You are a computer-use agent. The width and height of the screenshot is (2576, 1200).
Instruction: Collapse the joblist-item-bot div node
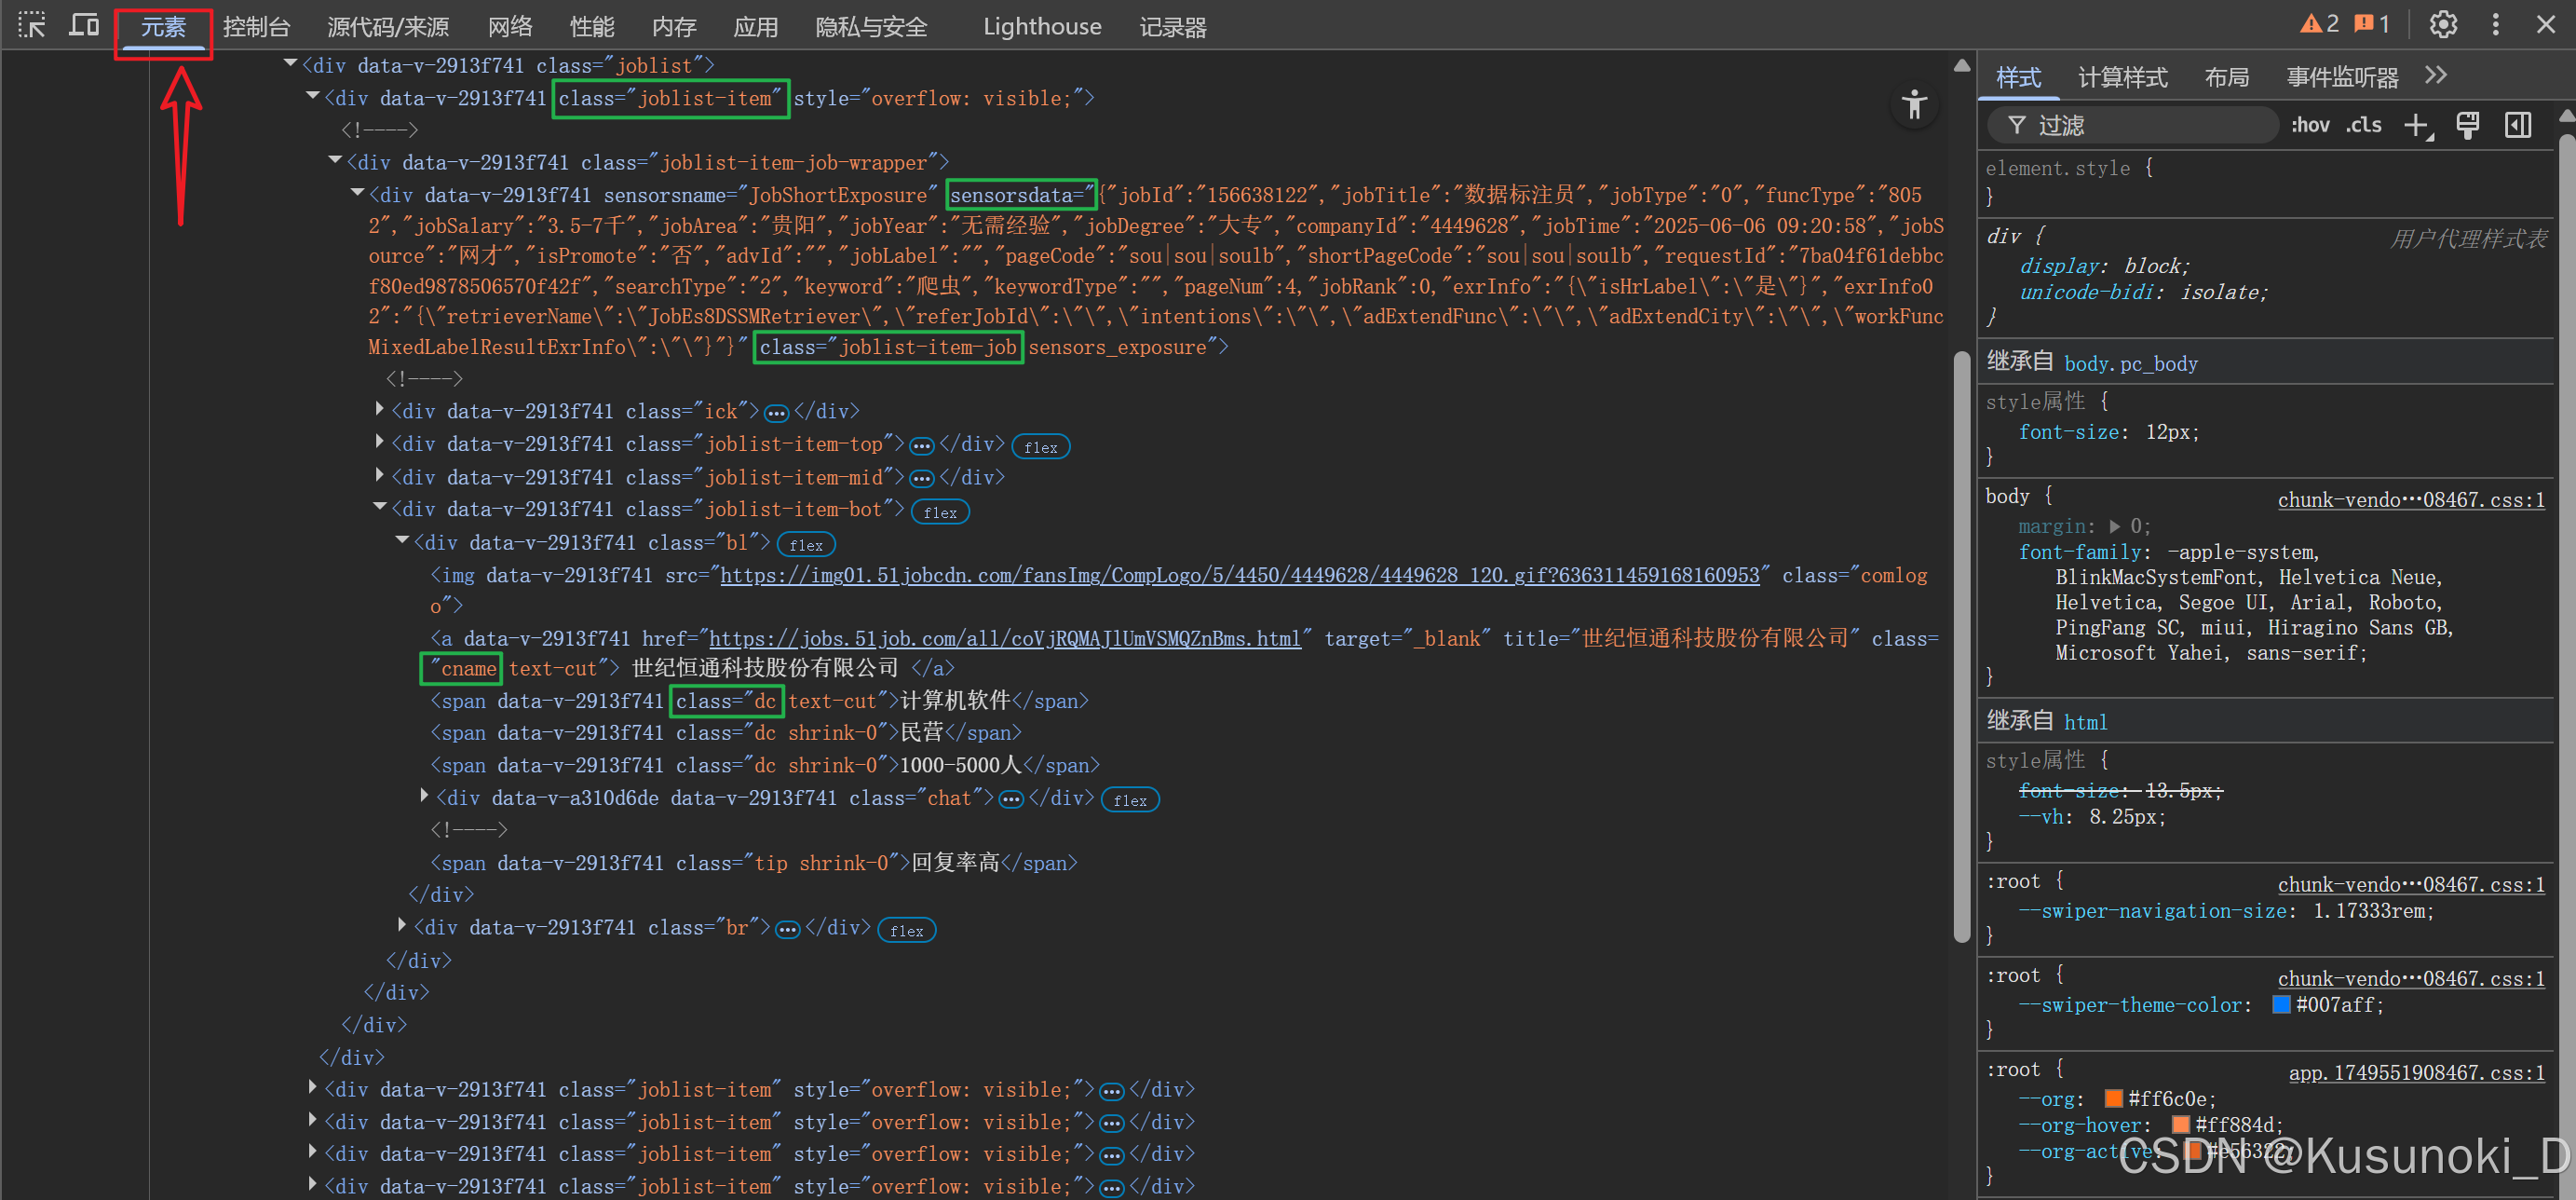380,508
